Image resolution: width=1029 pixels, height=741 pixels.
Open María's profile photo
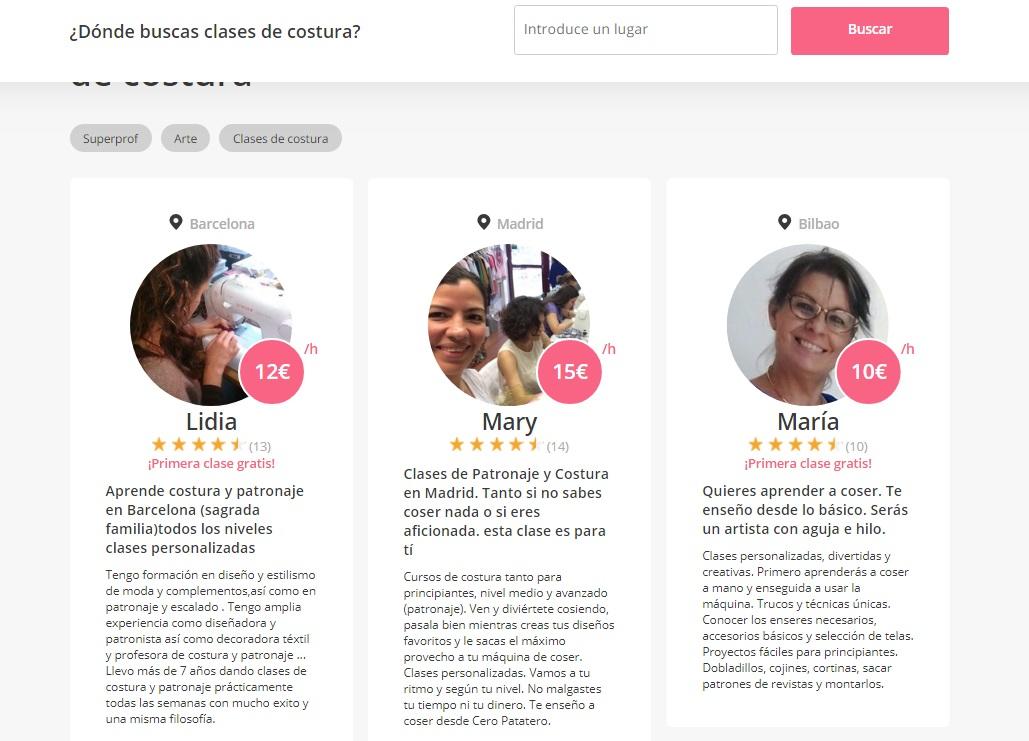point(807,324)
